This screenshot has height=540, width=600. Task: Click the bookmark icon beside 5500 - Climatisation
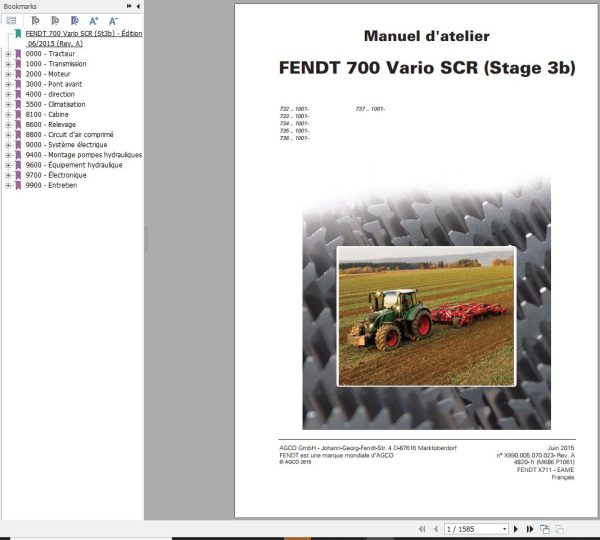click(18, 104)
